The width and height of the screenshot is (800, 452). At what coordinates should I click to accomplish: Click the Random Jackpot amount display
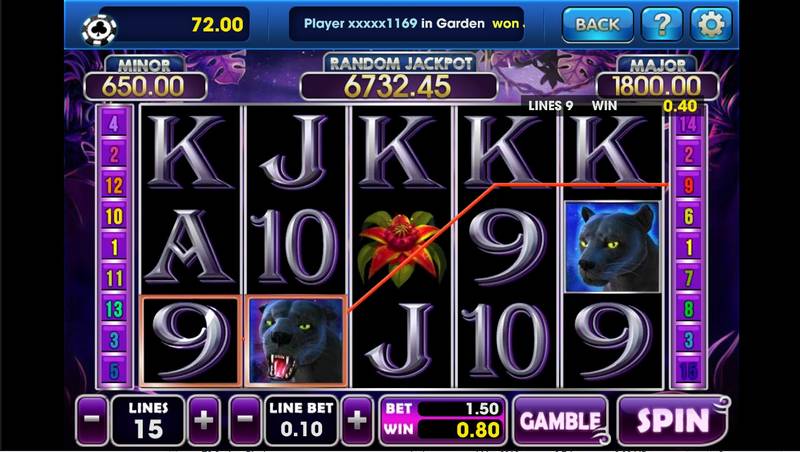coord(398,87)
